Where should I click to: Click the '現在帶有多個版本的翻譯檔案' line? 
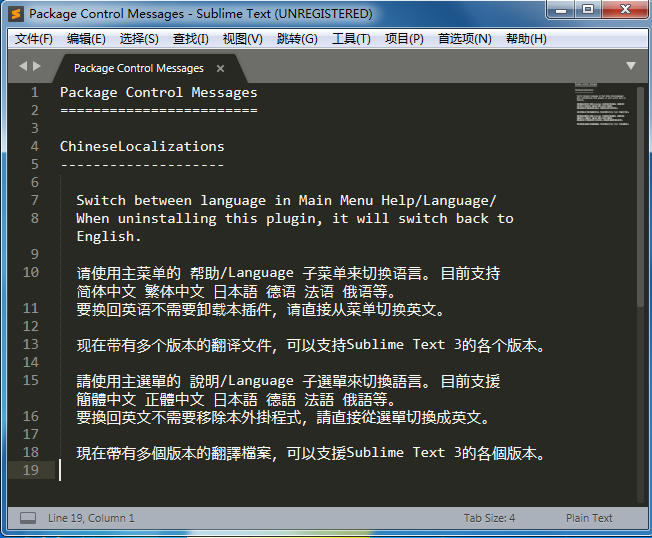pos(311,453)
